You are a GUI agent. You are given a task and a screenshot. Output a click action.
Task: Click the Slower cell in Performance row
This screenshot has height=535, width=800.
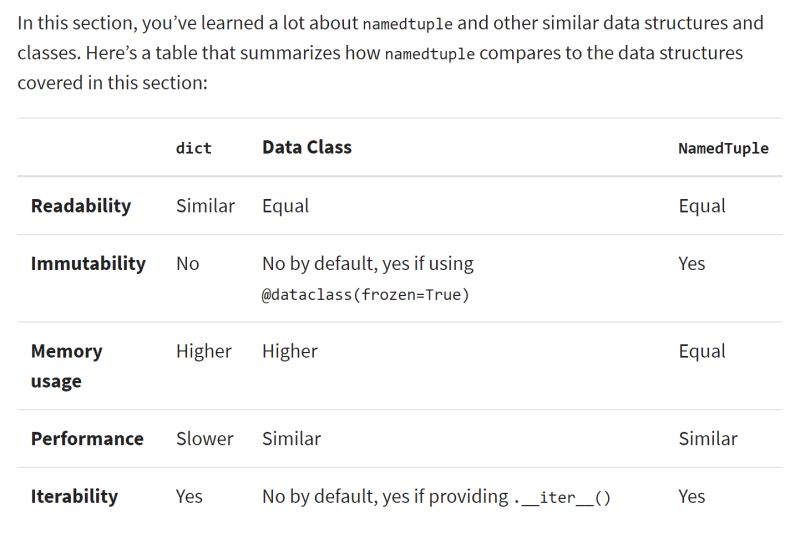coord(205,439)
